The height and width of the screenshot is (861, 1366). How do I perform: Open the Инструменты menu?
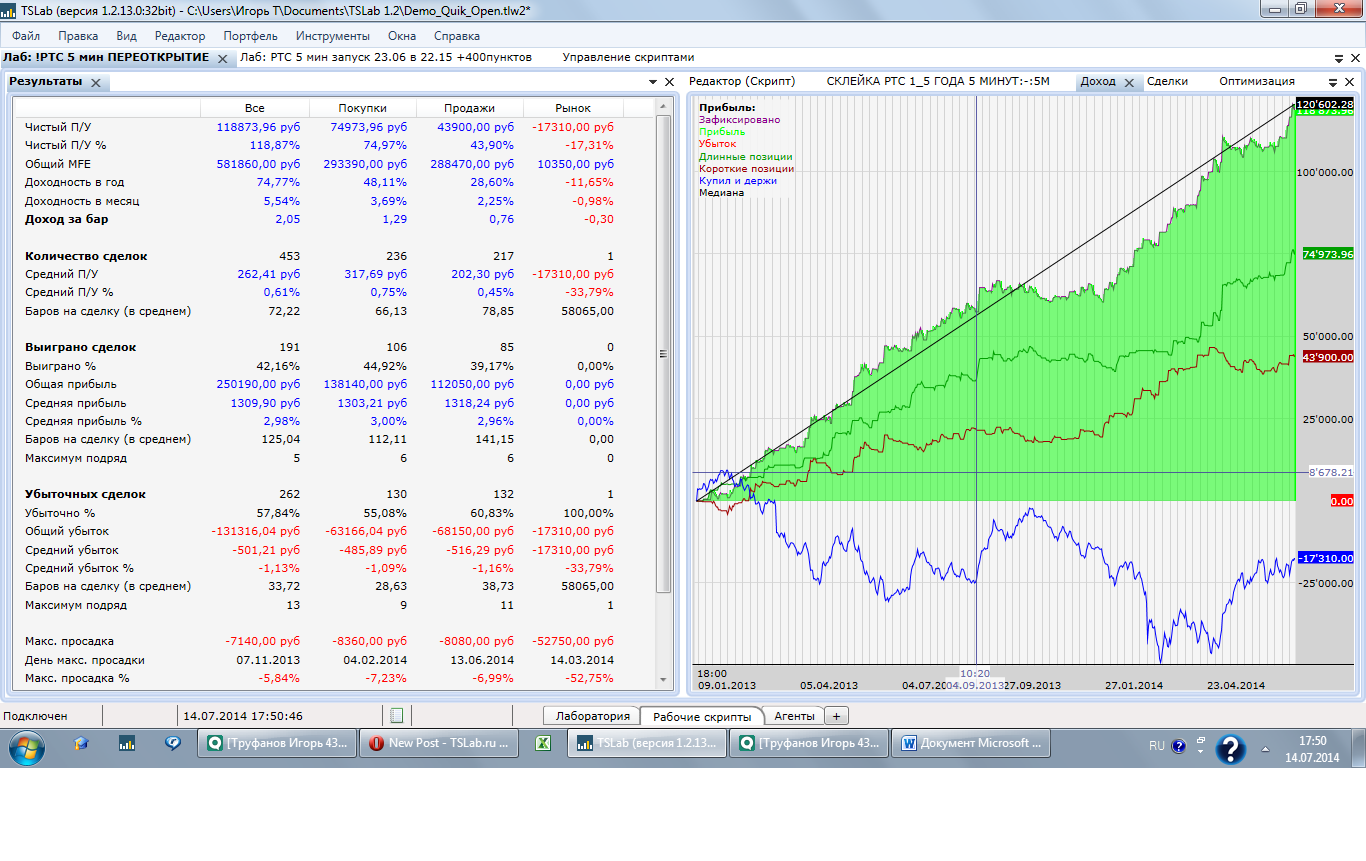(x=332, y=36)
